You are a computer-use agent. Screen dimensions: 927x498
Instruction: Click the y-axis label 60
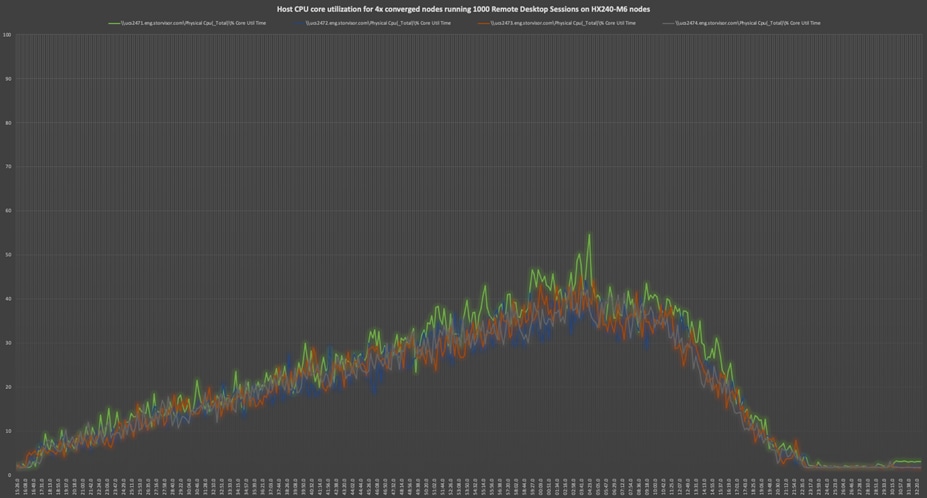[8, 211]
